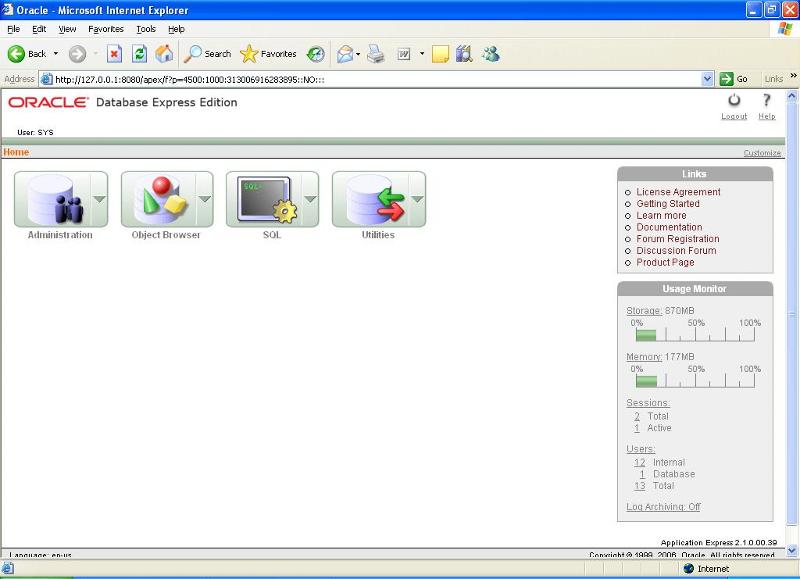Screen dimensions: 800x579
Task: Click the Log Archiving: Off link
Action: pyautogui.click(x=663, y=507)
